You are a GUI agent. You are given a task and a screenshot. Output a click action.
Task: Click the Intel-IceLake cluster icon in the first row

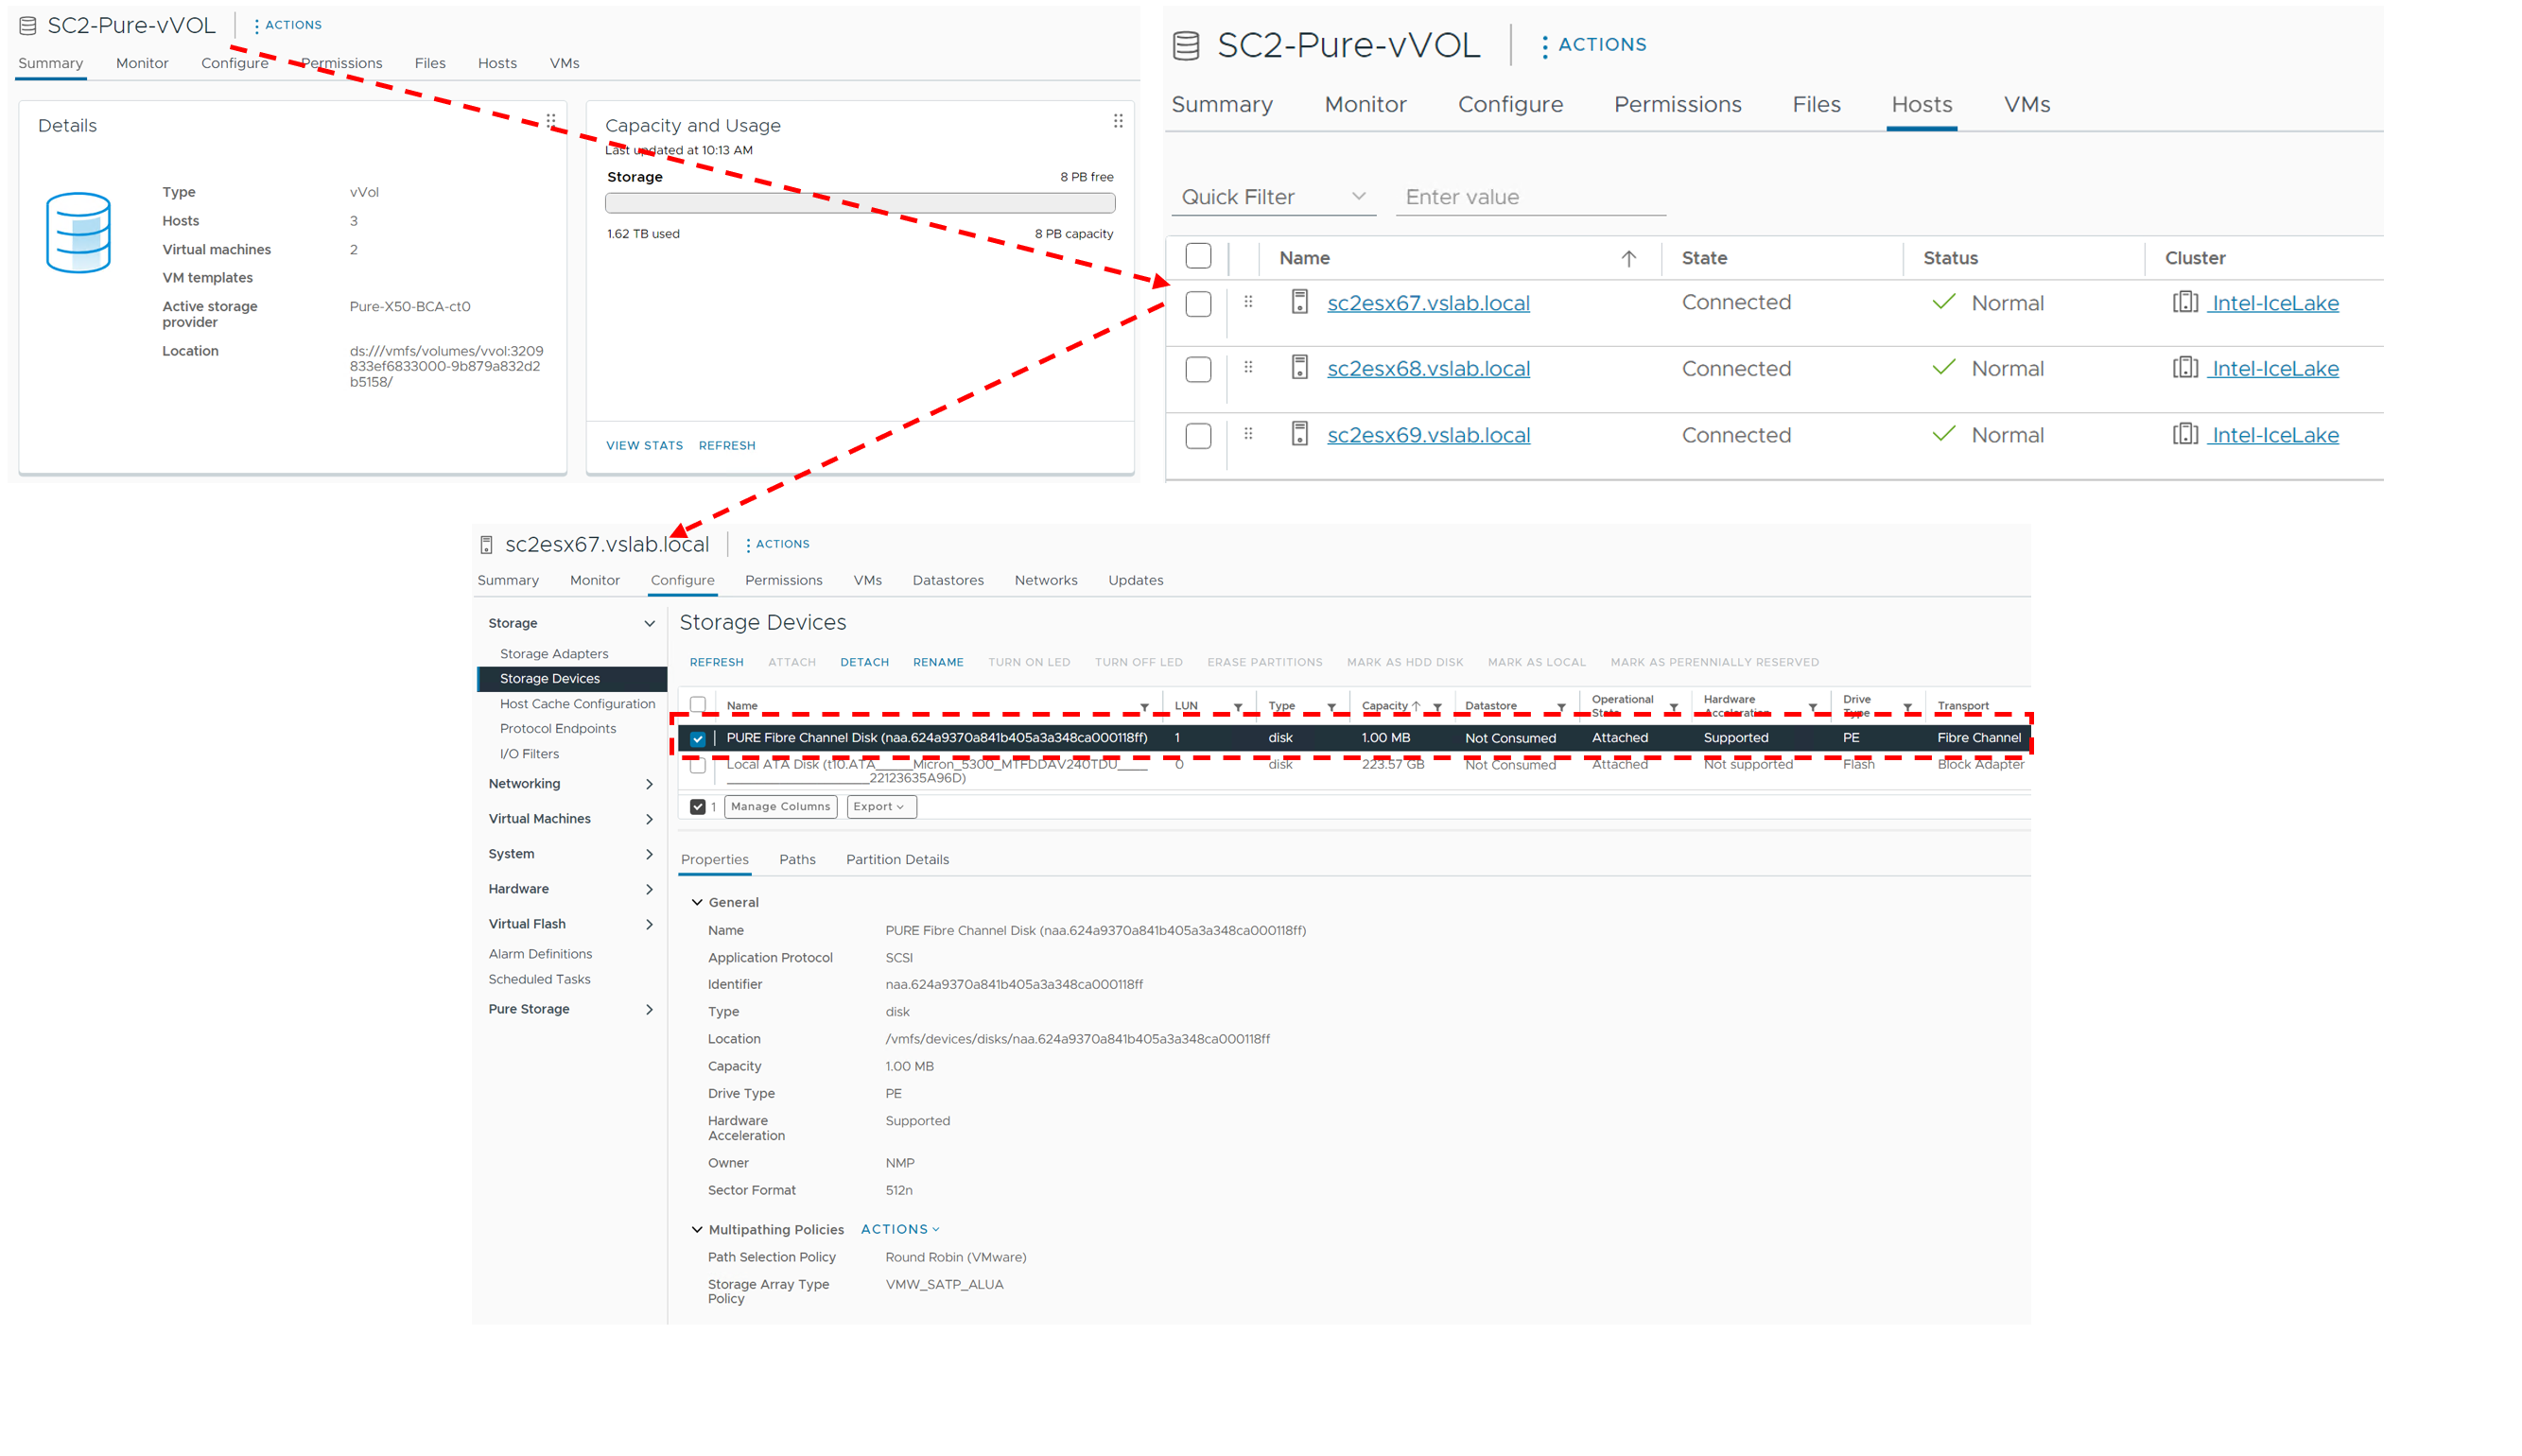coord(2185,302)
